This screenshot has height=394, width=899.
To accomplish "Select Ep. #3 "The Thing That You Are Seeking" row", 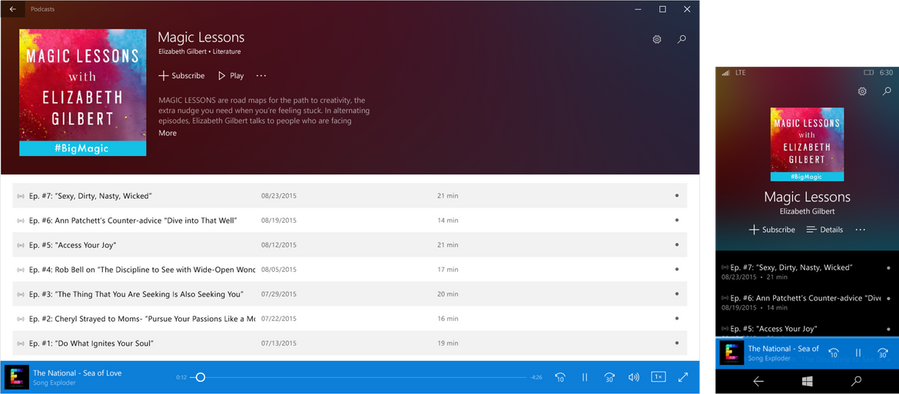I will point(350,294).
